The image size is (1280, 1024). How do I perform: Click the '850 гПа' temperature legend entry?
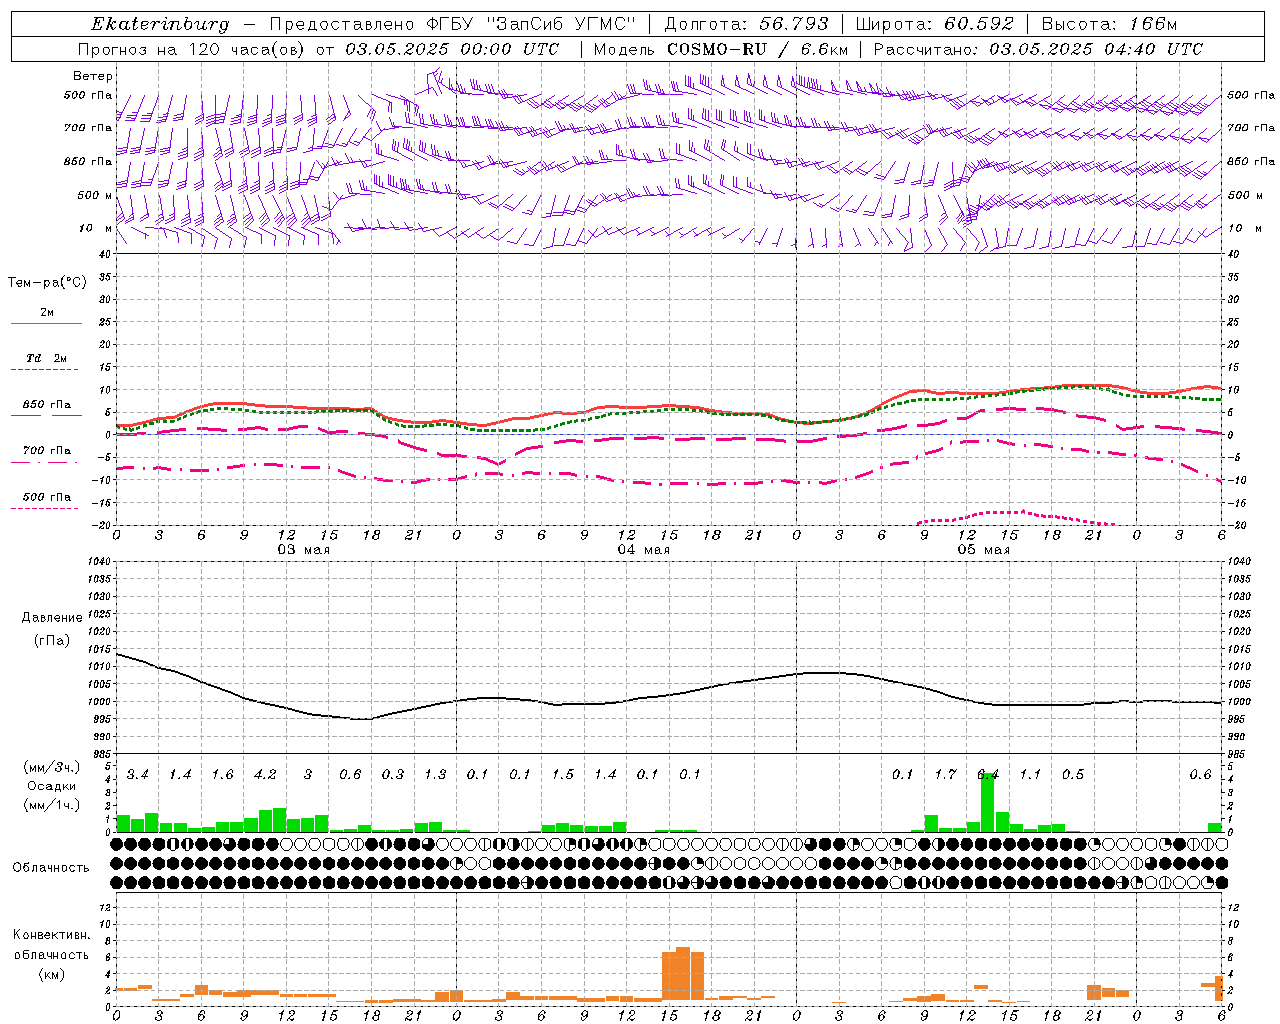[47, 405]
